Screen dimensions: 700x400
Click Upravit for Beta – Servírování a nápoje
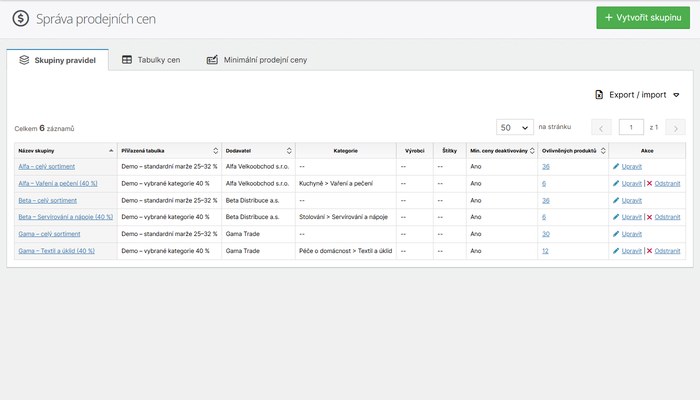click(x=632, y=217)
